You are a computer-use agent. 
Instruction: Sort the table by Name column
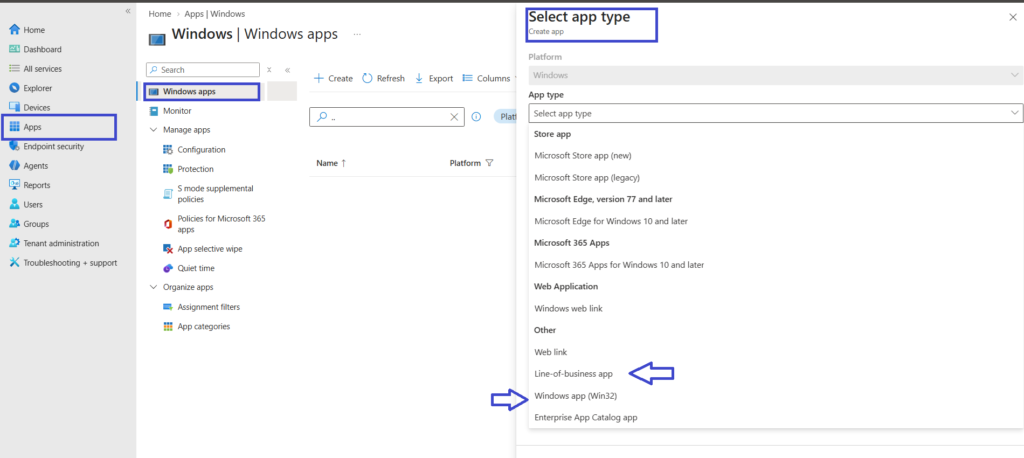(x=331, y=163)
